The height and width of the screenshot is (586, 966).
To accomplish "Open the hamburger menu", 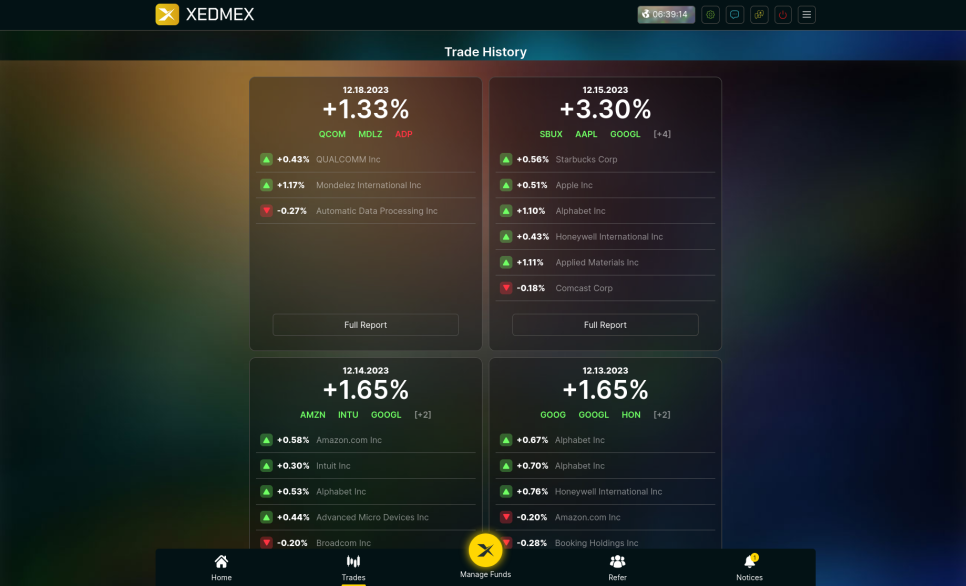I will click(x=806, y=15).
